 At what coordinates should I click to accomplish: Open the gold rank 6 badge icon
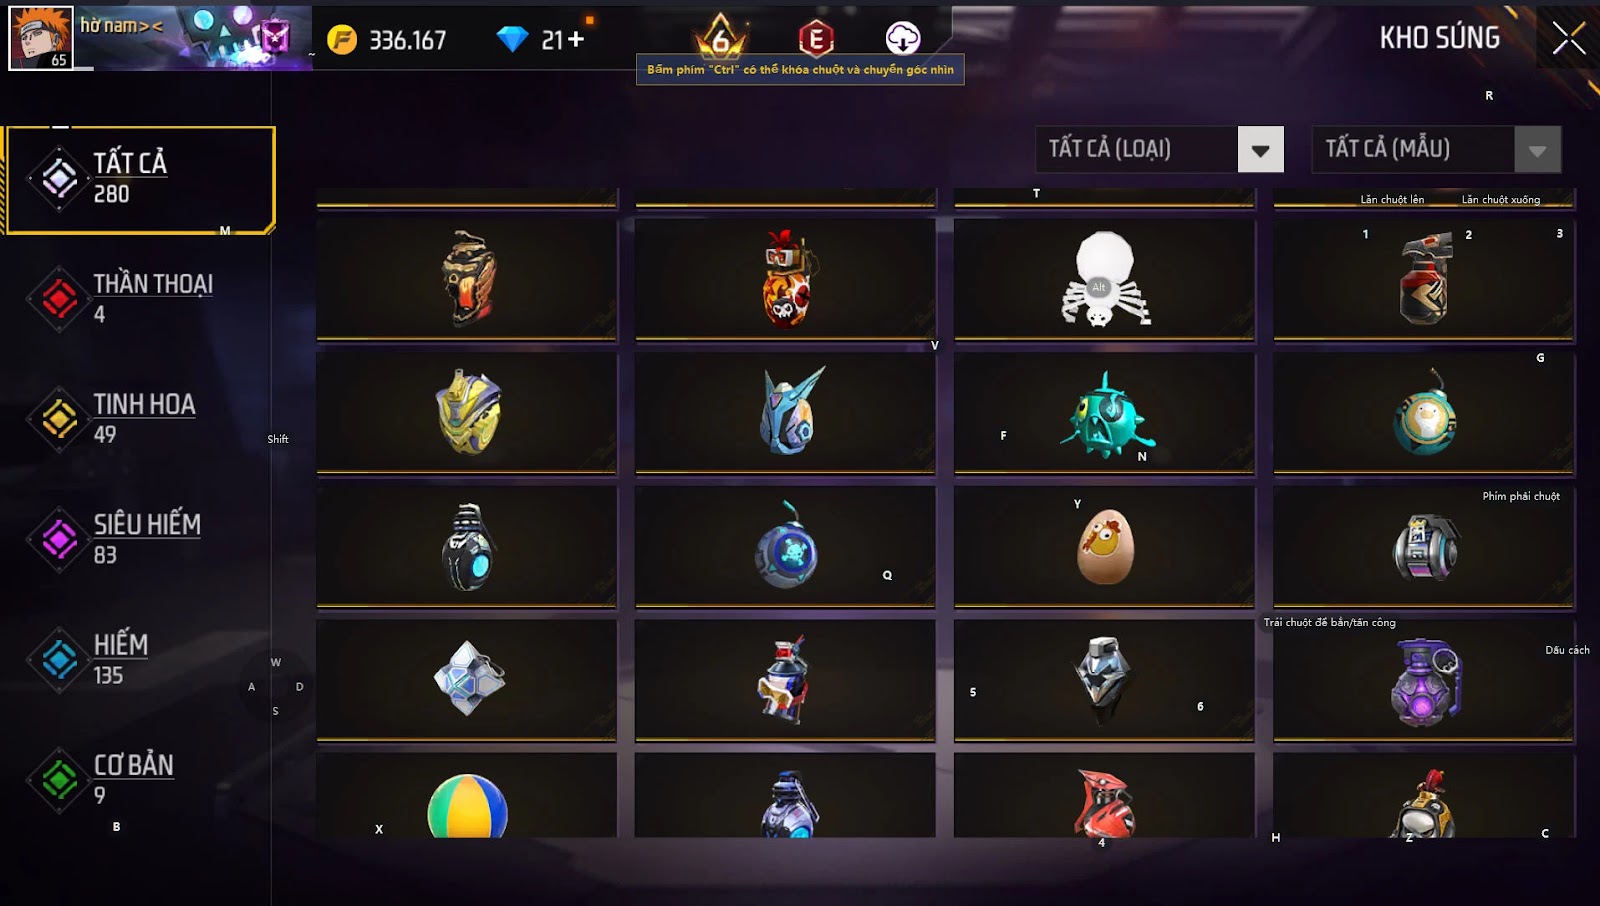[x=721, y=37]
